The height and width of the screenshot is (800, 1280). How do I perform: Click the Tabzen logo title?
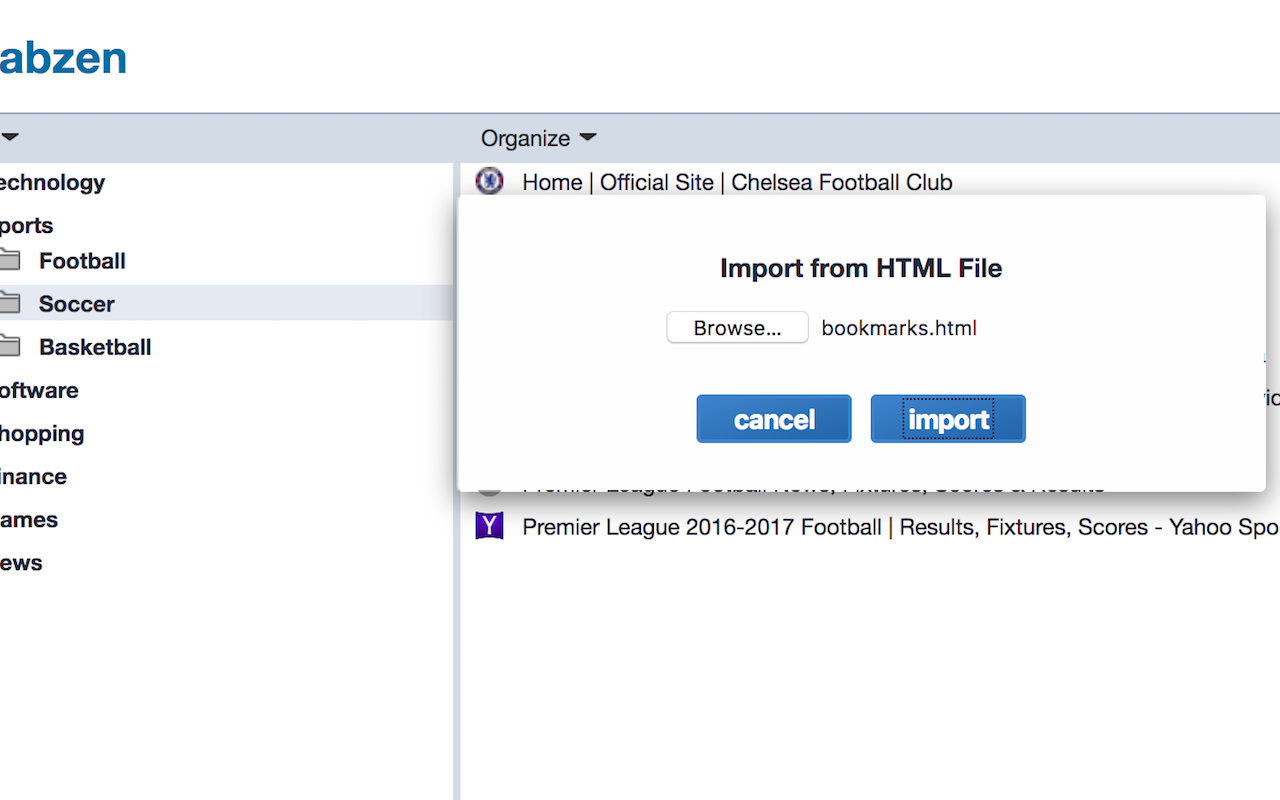point(62,59)
